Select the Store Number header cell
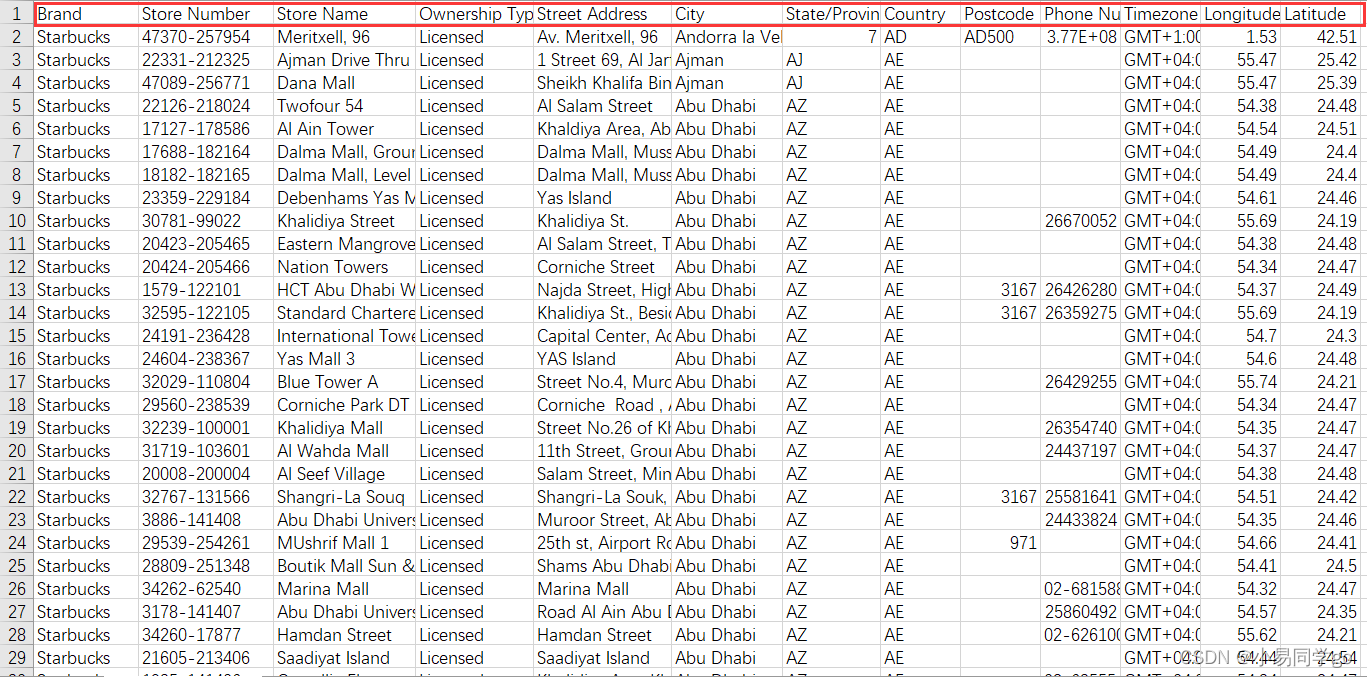The image size is (1367, 677). pos(206,14)
